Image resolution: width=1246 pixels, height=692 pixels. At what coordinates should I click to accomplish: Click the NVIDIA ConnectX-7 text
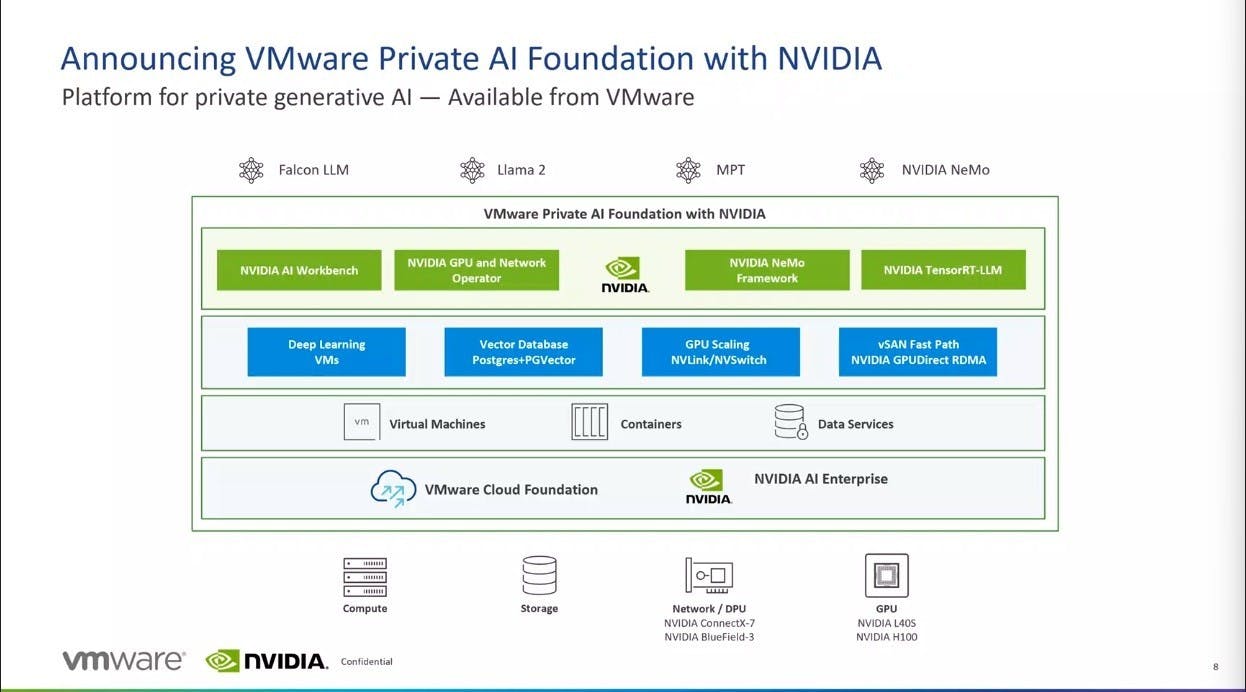[709, 623]
